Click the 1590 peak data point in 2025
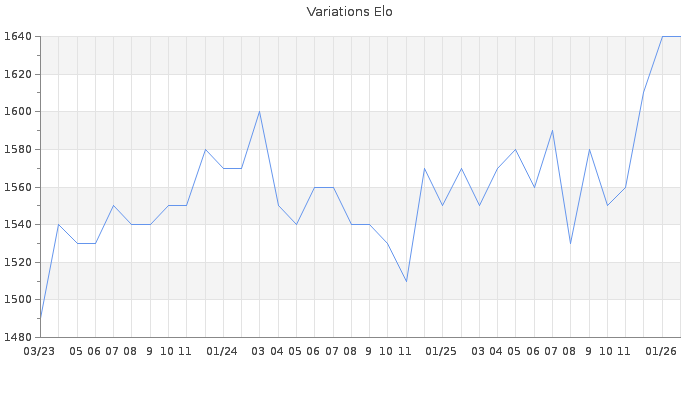The height and width of the screenshot is (400, 700). [x=552, y=130]
